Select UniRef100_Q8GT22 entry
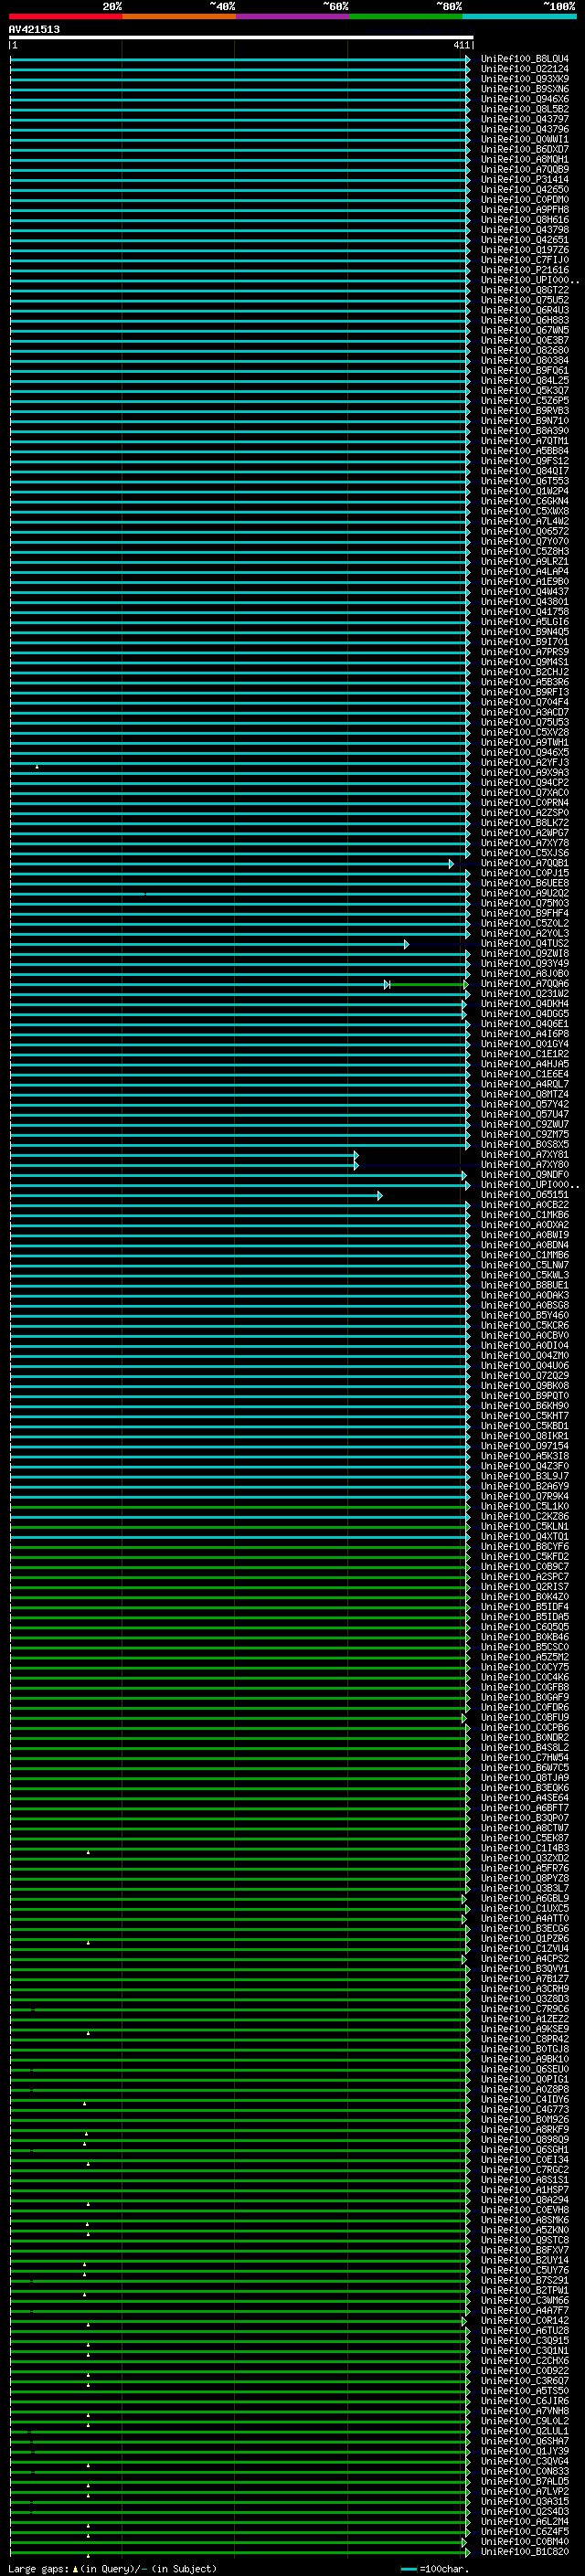Image resolution: width=585 pixels, height=2576 pixels. tap(524, 290)
